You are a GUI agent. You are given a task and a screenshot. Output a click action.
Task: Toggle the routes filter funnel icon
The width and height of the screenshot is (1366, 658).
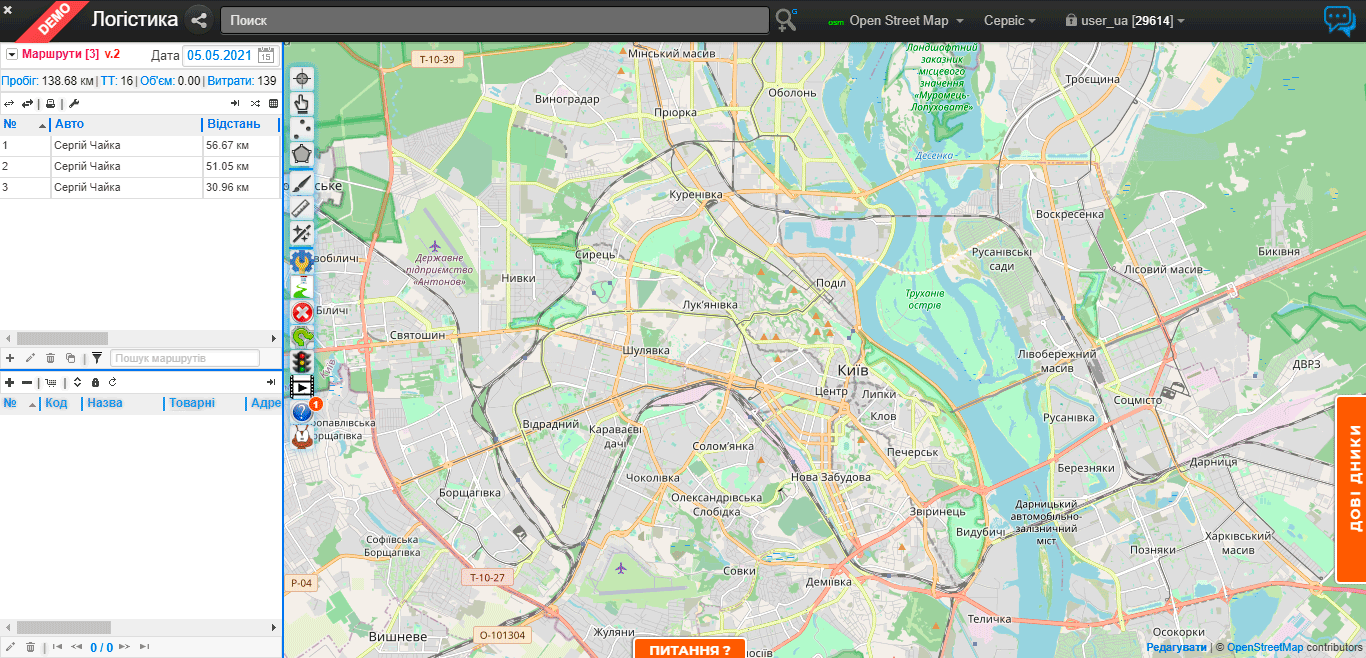[x=97, y=358]
